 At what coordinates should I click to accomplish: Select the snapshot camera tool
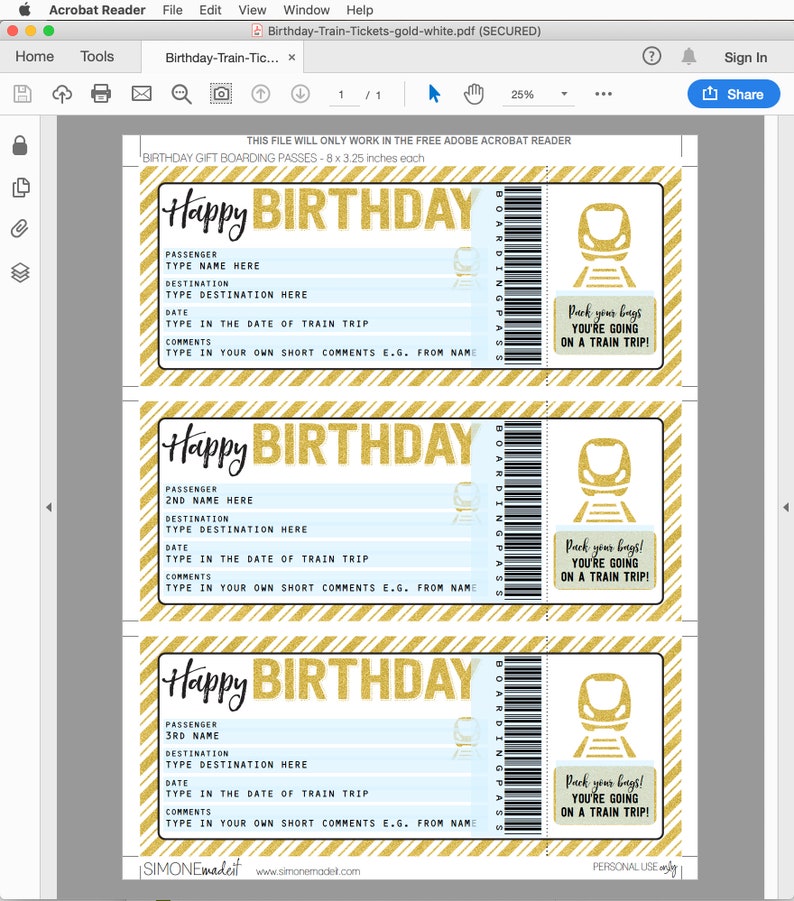tap(221, 94)
